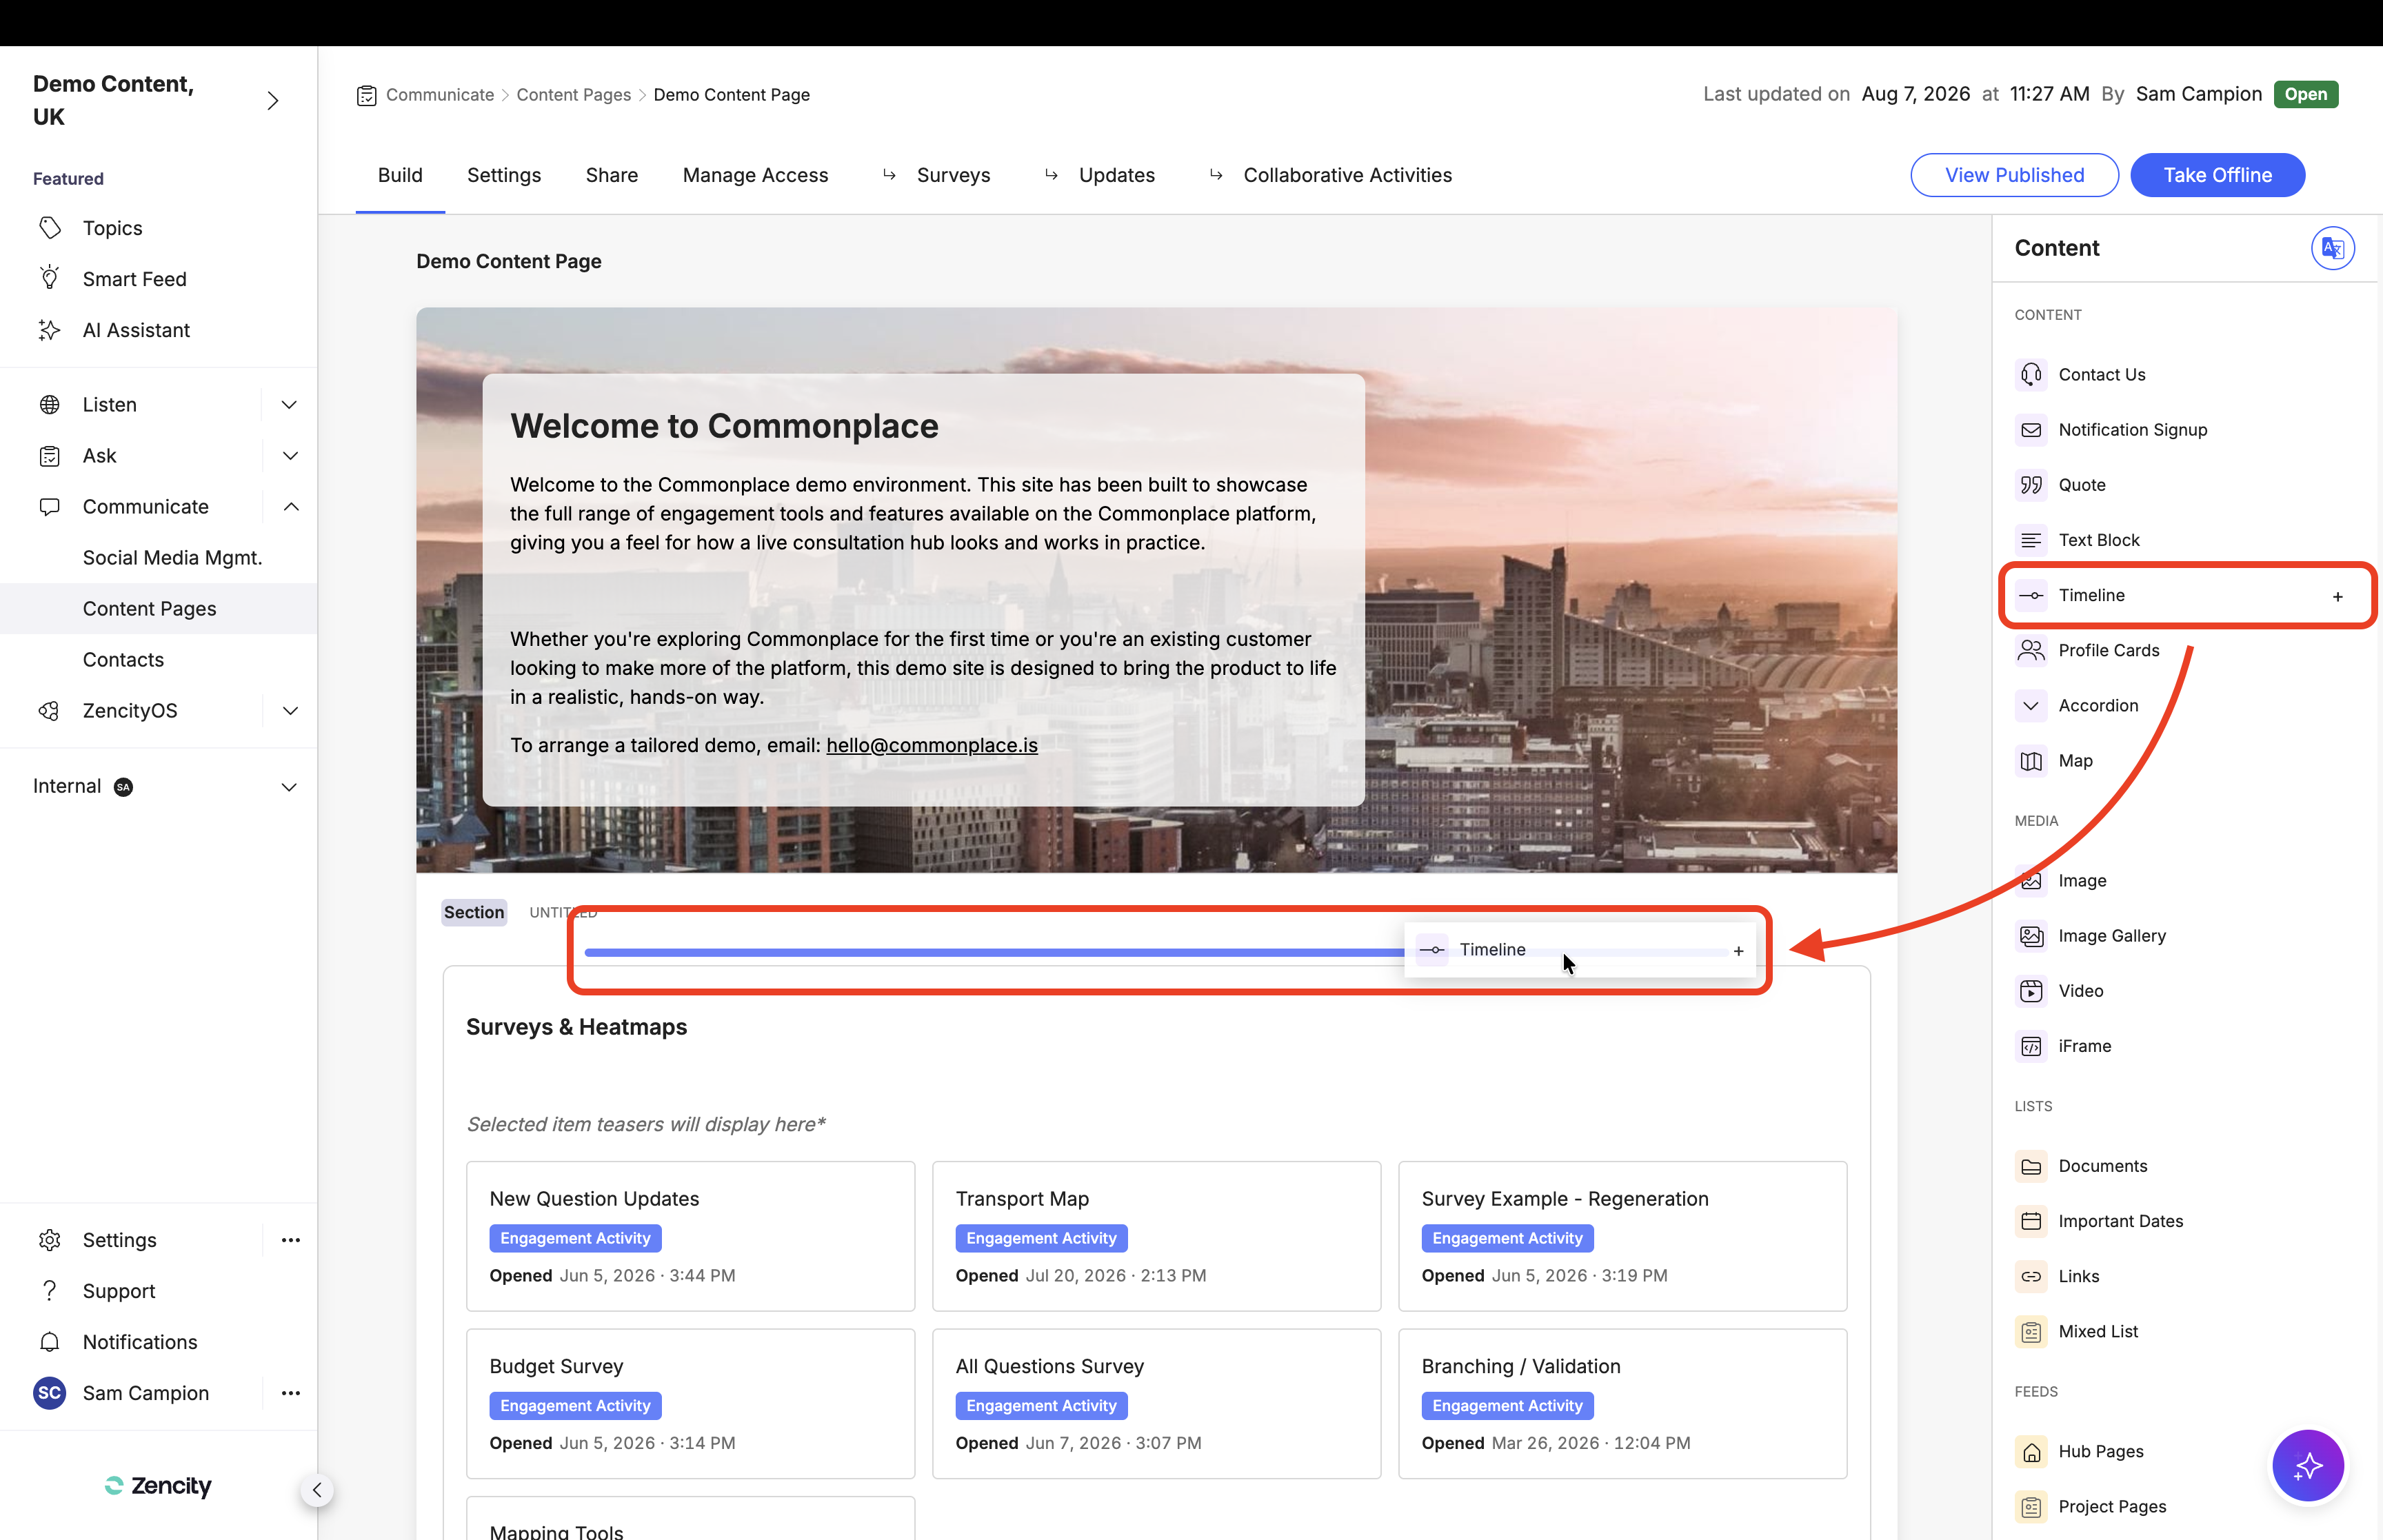
Task: Select the Links chain icon
Action: pyautogui.click(x=2031, y=1276)
